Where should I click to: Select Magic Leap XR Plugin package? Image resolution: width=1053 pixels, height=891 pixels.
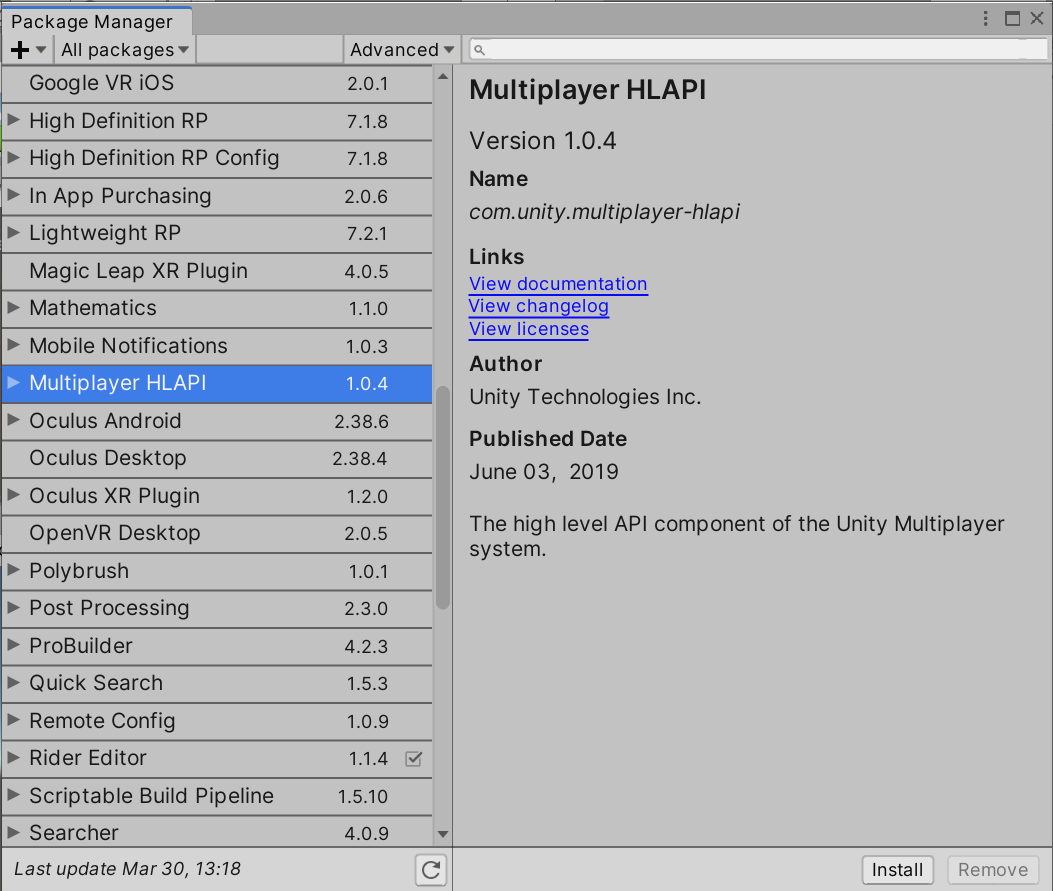click(217, 271)
